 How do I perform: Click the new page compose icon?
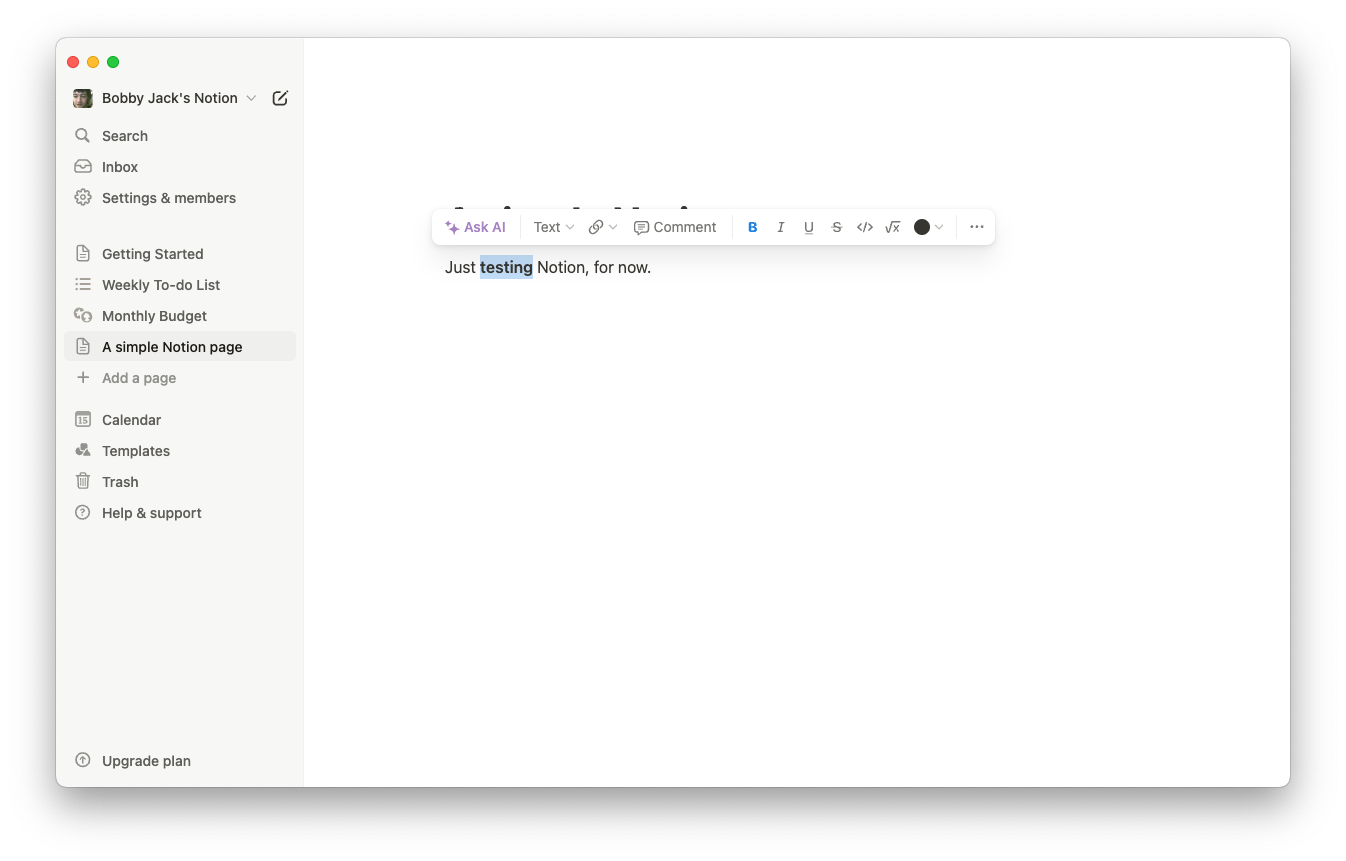tap(280, 98)
